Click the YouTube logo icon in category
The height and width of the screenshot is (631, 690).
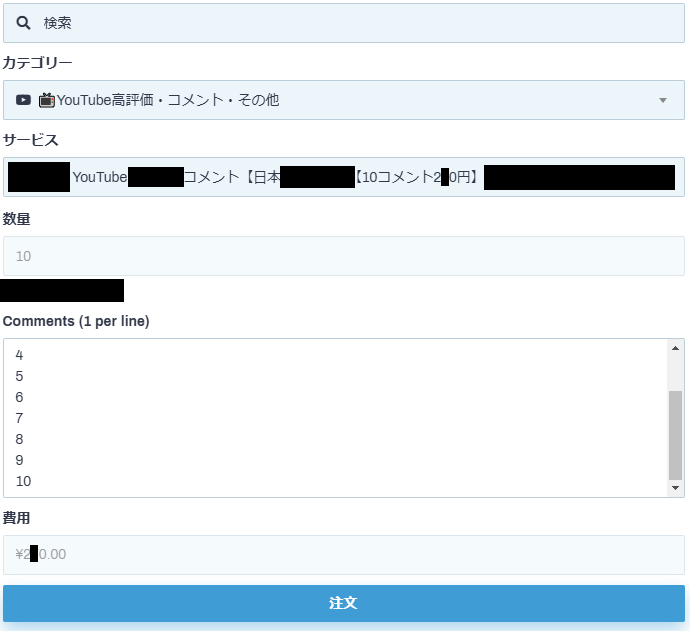(x=23, y=100)
